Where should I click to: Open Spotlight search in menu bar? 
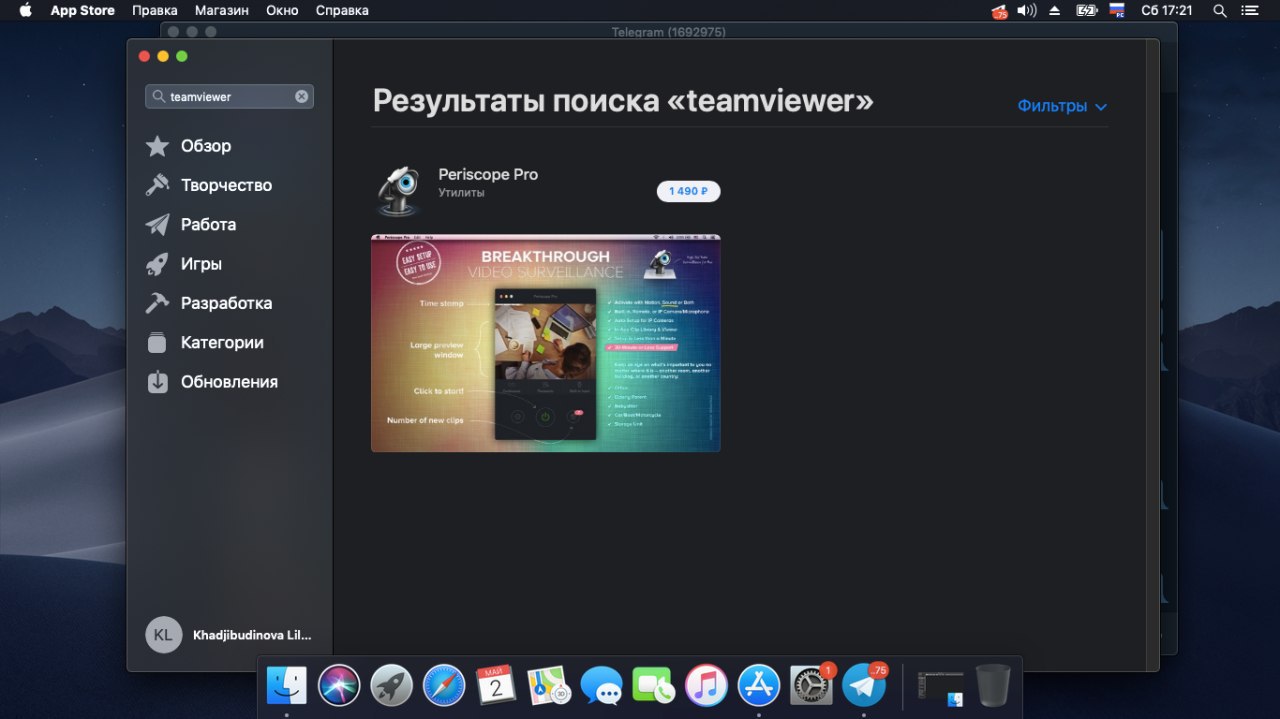1219,10
